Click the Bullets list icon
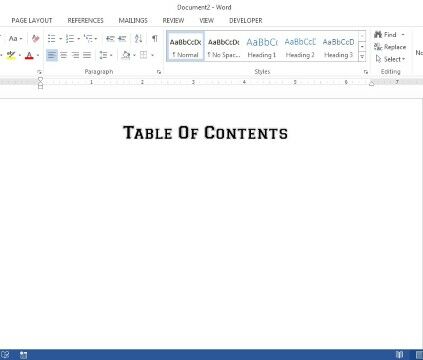Screen dimensions: 423x360 coord(51,39)
